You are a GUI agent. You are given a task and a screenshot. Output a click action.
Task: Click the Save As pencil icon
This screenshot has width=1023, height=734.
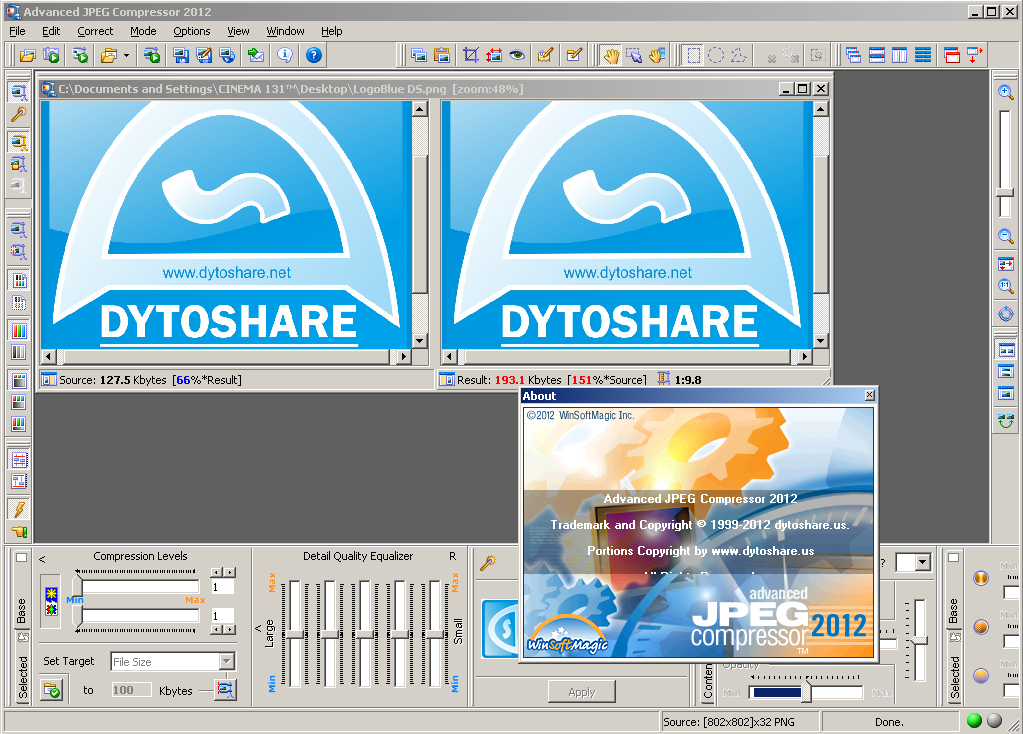(x=204, y=55)
